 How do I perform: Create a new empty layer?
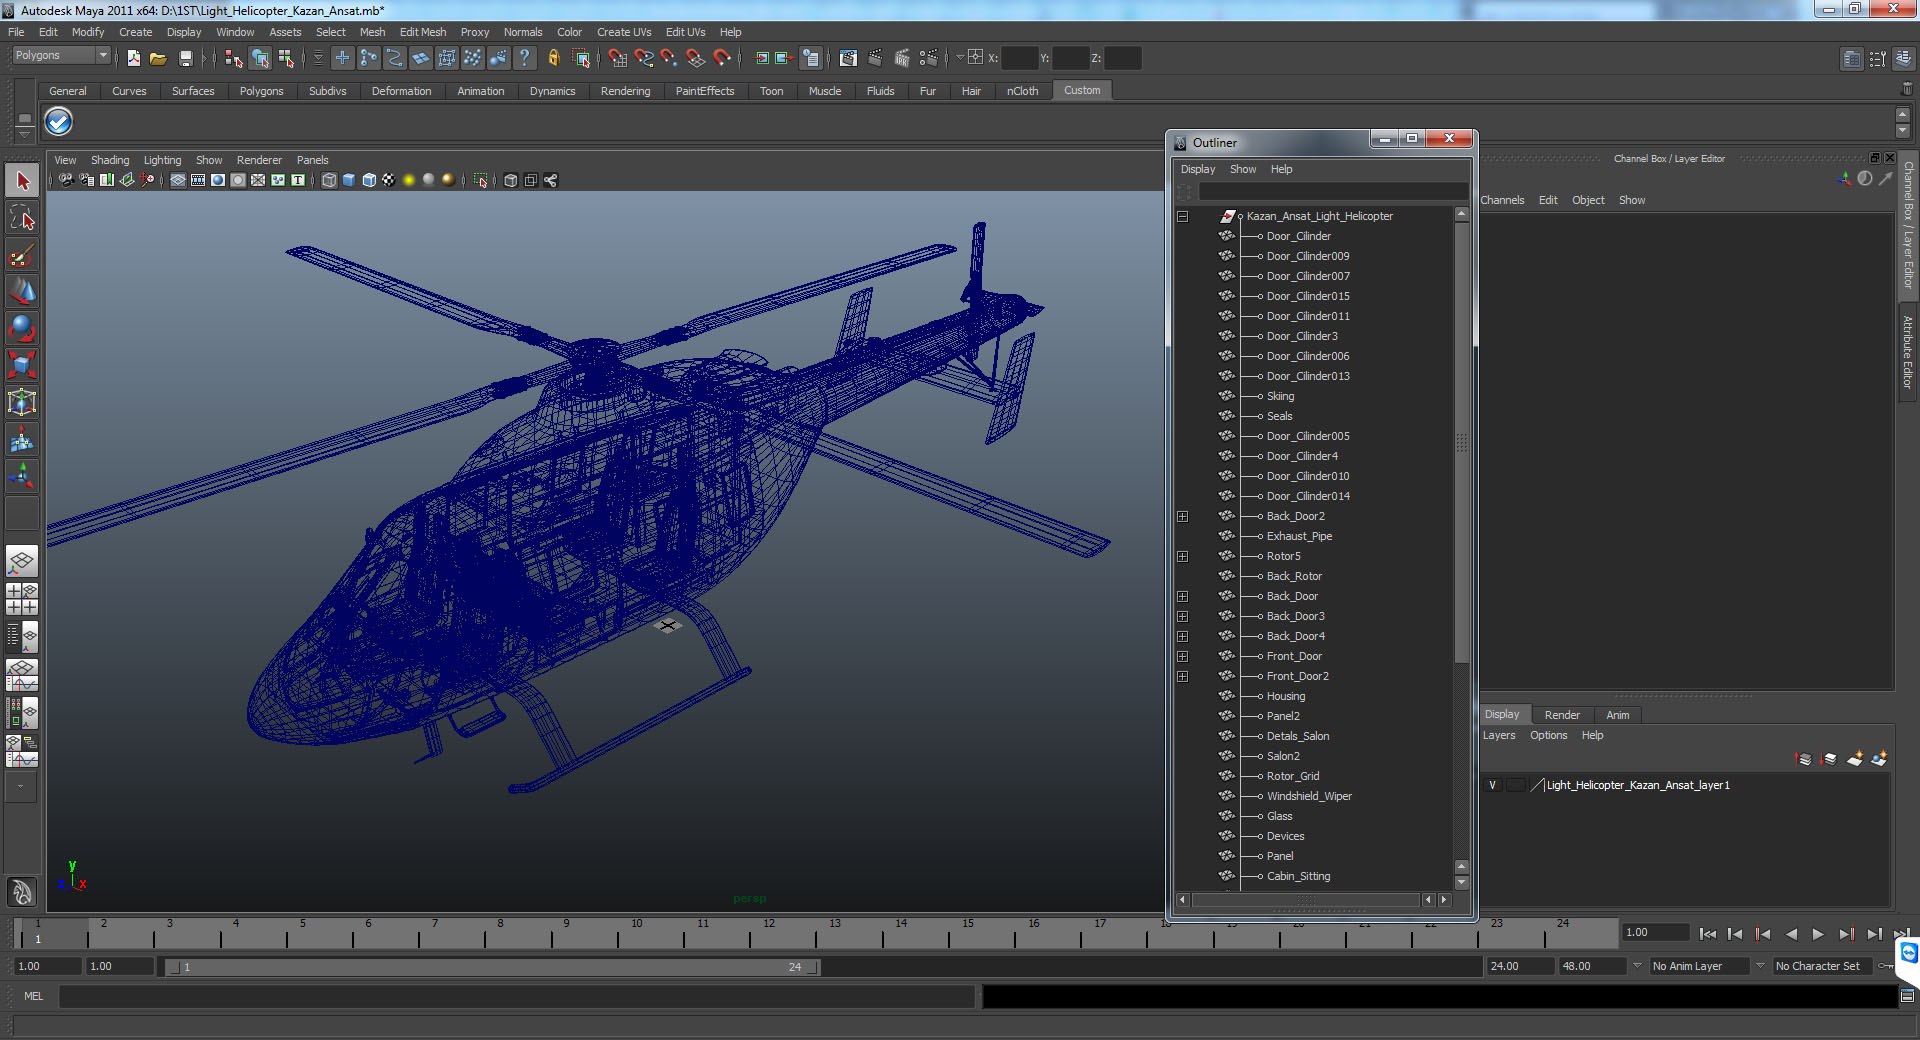pos(1854,759)
